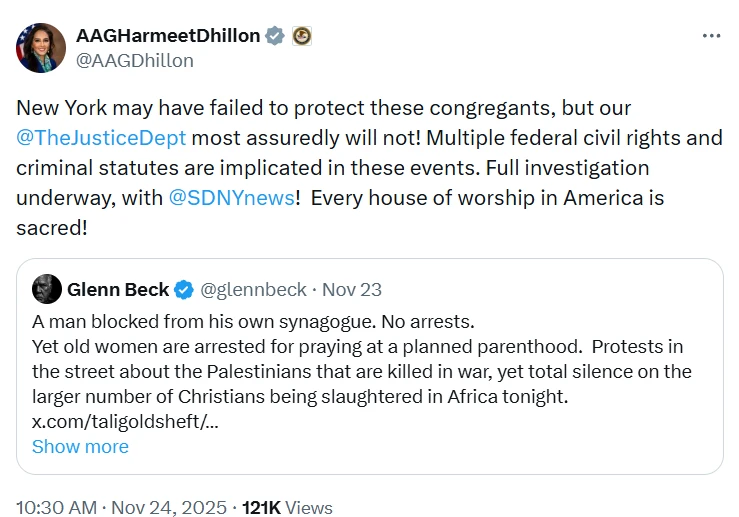Click quoted text about Christians slaughtered in Africa

(300, 397)
